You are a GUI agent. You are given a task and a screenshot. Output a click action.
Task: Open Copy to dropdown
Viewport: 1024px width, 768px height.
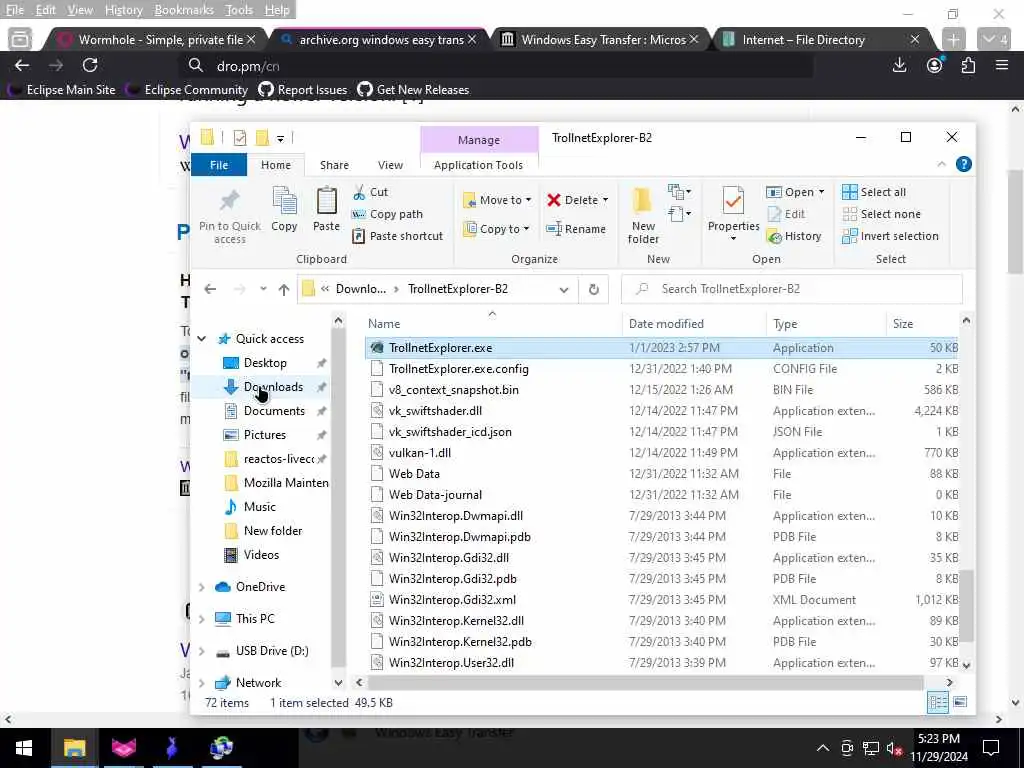point(496,229)
